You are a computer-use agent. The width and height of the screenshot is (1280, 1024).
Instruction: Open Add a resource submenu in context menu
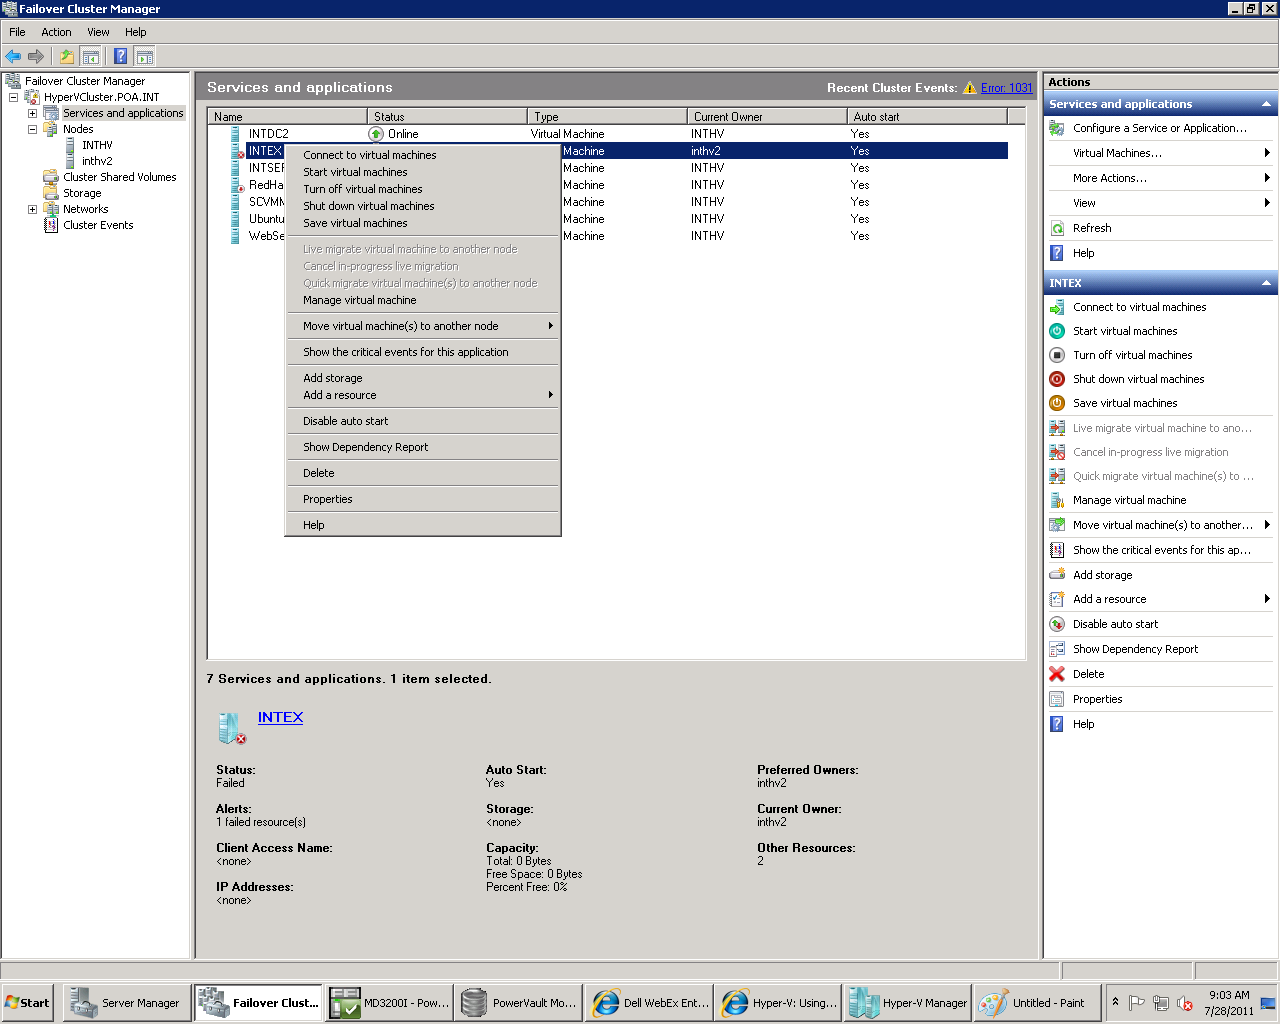pyautogui.click(x=423, y=395)
